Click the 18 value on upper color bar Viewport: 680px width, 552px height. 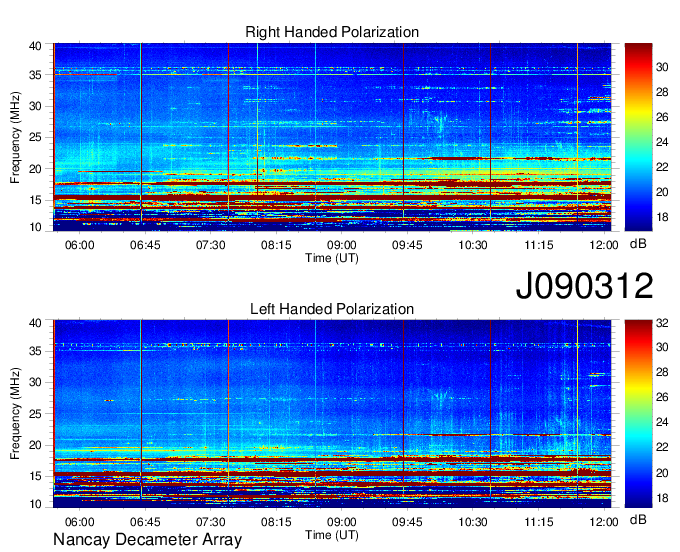662,217
